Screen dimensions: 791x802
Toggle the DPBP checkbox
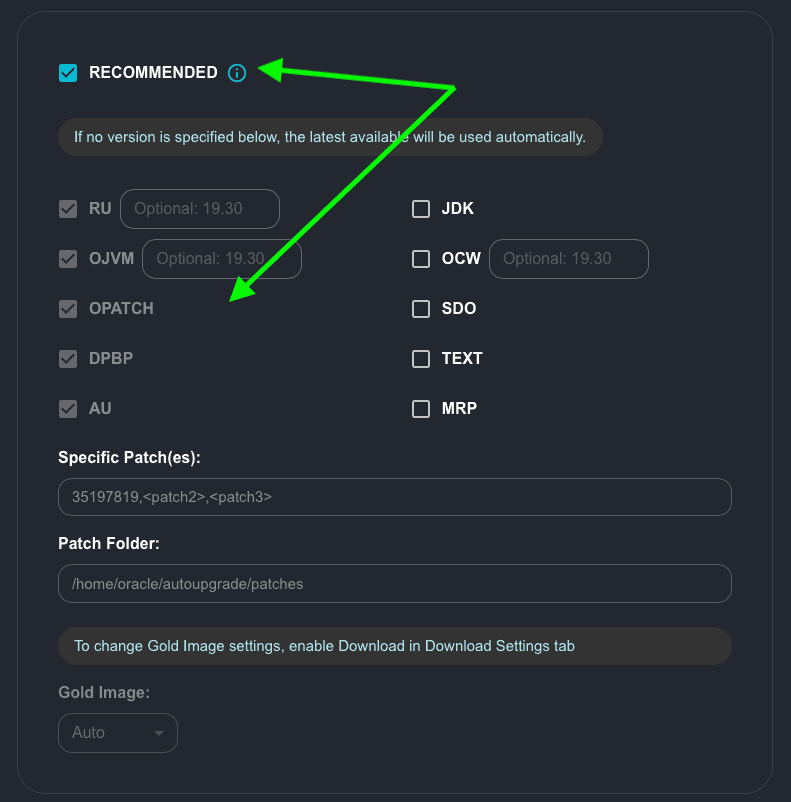pos(68,359)
